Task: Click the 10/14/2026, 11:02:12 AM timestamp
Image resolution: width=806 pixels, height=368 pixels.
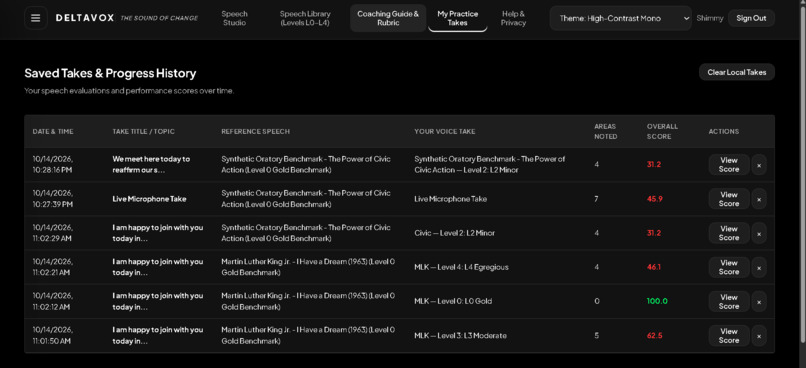Action: pyautogui.click(x=52, y=301)
